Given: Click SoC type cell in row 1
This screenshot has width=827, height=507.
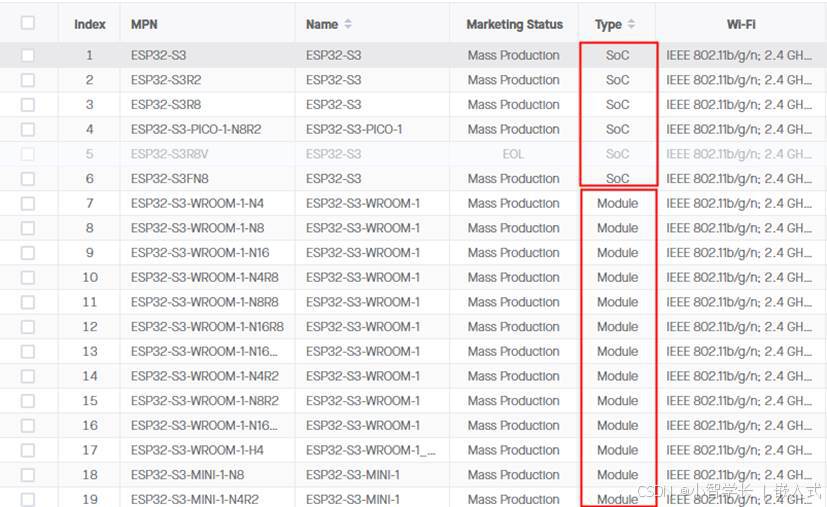Looking at the screenshot, I should click(618, 55).
